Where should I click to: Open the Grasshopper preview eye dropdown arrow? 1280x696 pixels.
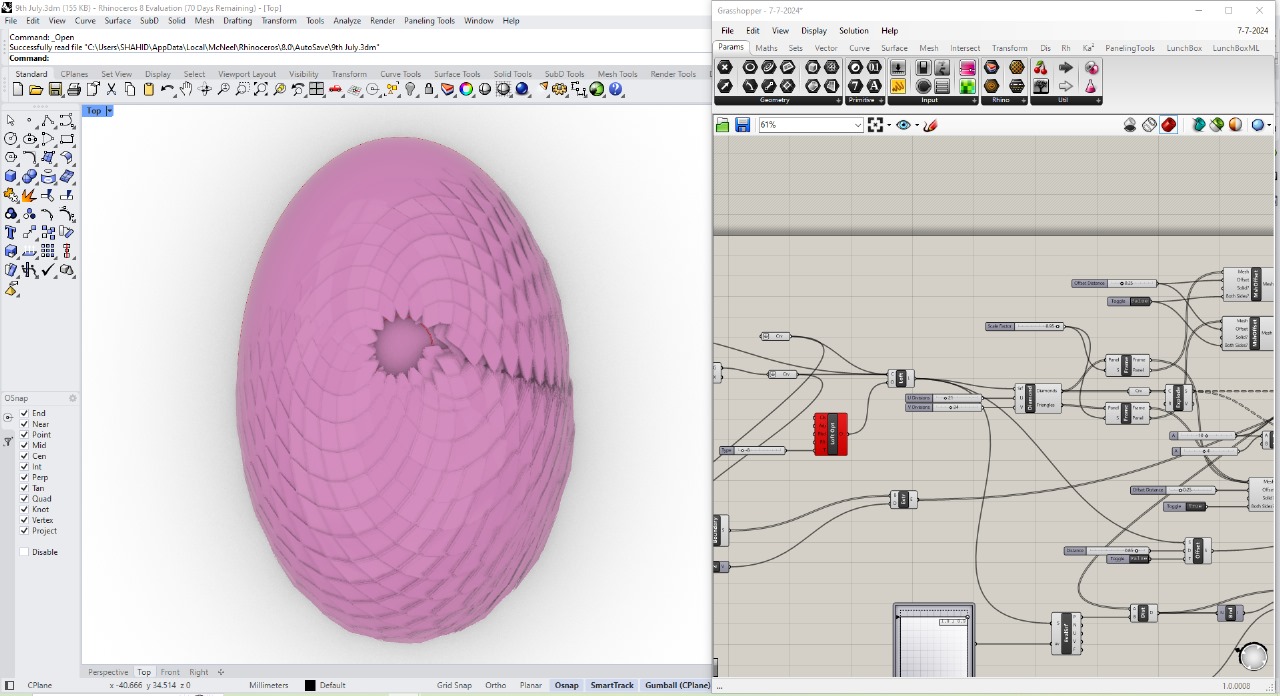917,125
